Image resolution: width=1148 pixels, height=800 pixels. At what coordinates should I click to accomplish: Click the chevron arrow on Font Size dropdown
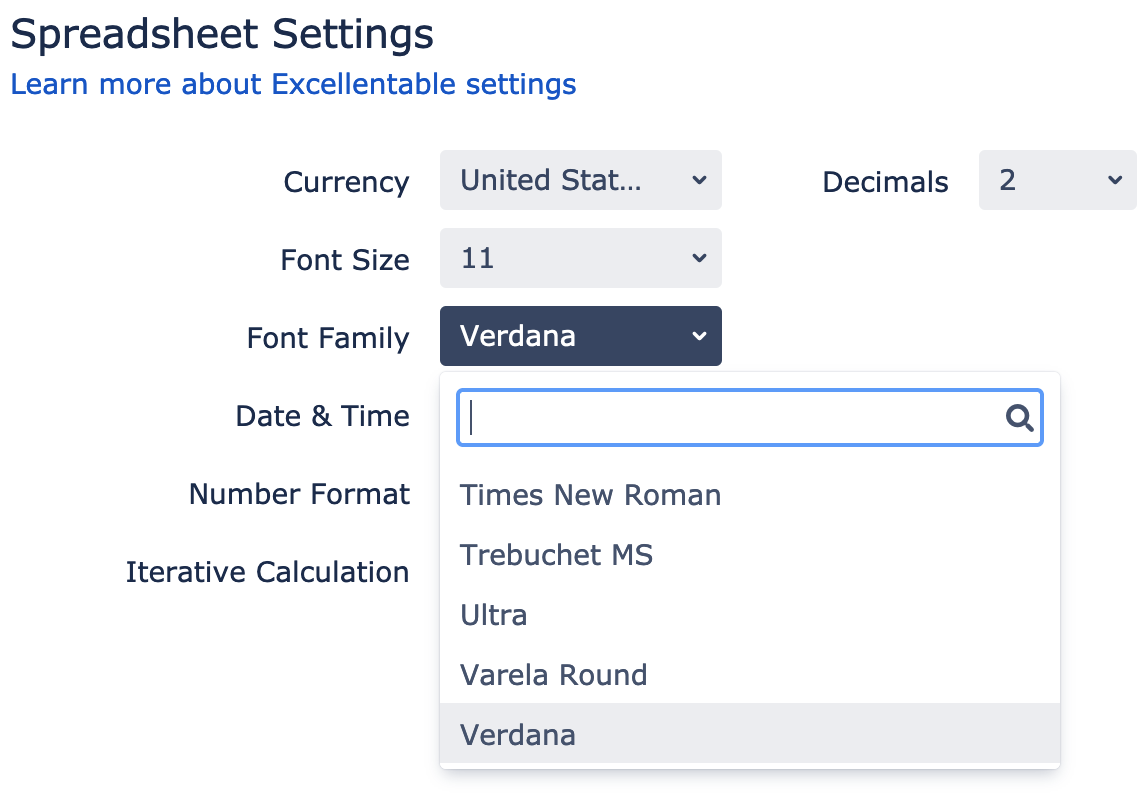[699, 258]
